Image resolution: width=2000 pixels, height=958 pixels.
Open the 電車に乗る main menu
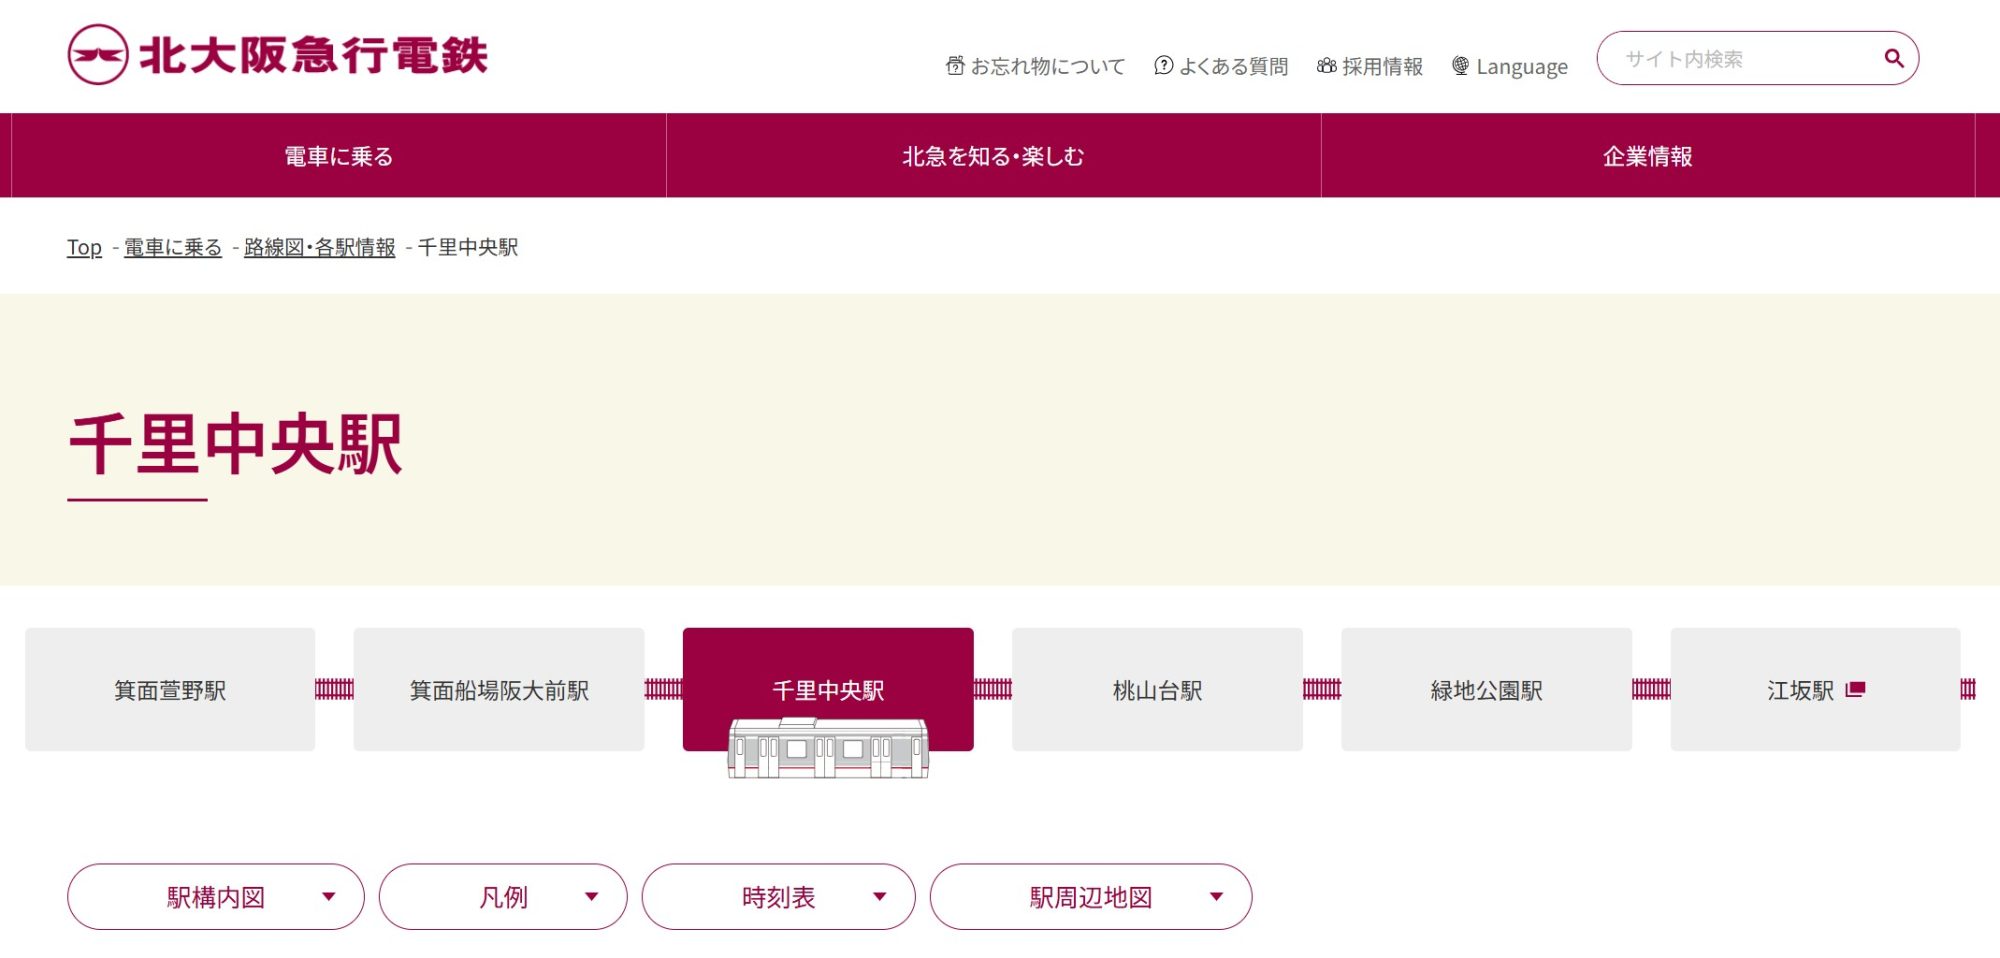339,156
